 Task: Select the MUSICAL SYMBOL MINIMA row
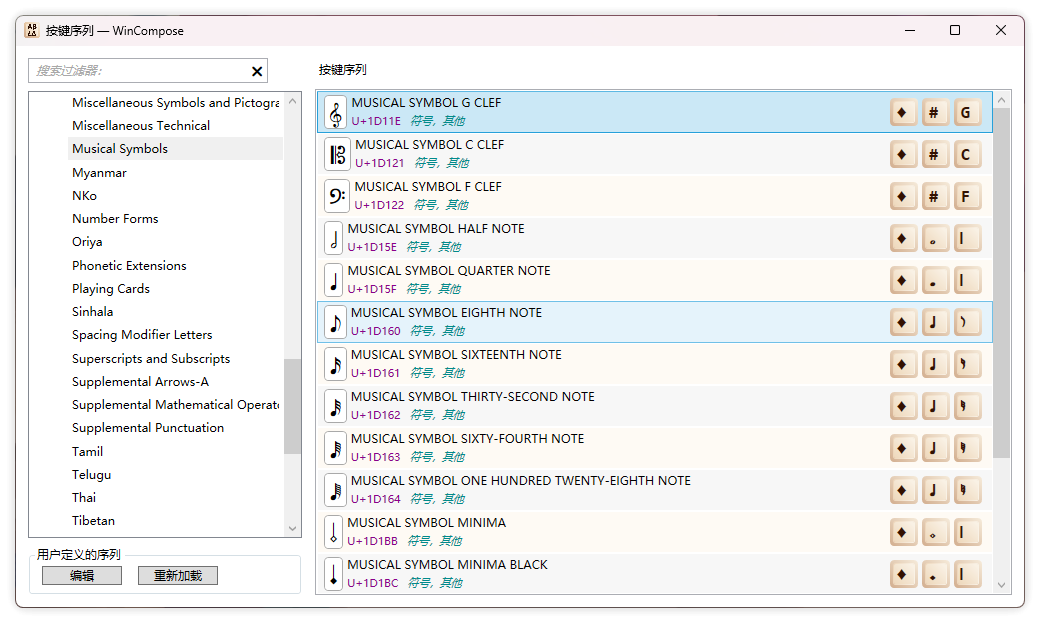(600, 532)
